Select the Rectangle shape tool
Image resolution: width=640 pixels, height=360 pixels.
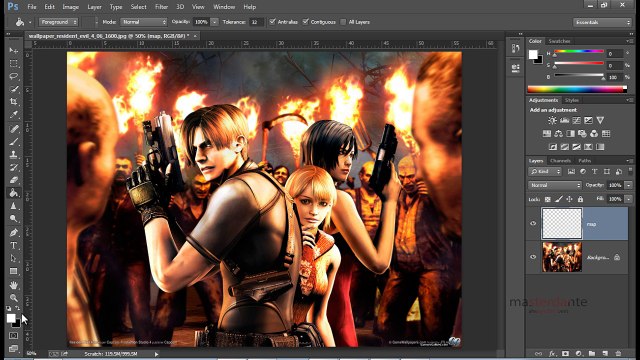(x=13, y=271)
